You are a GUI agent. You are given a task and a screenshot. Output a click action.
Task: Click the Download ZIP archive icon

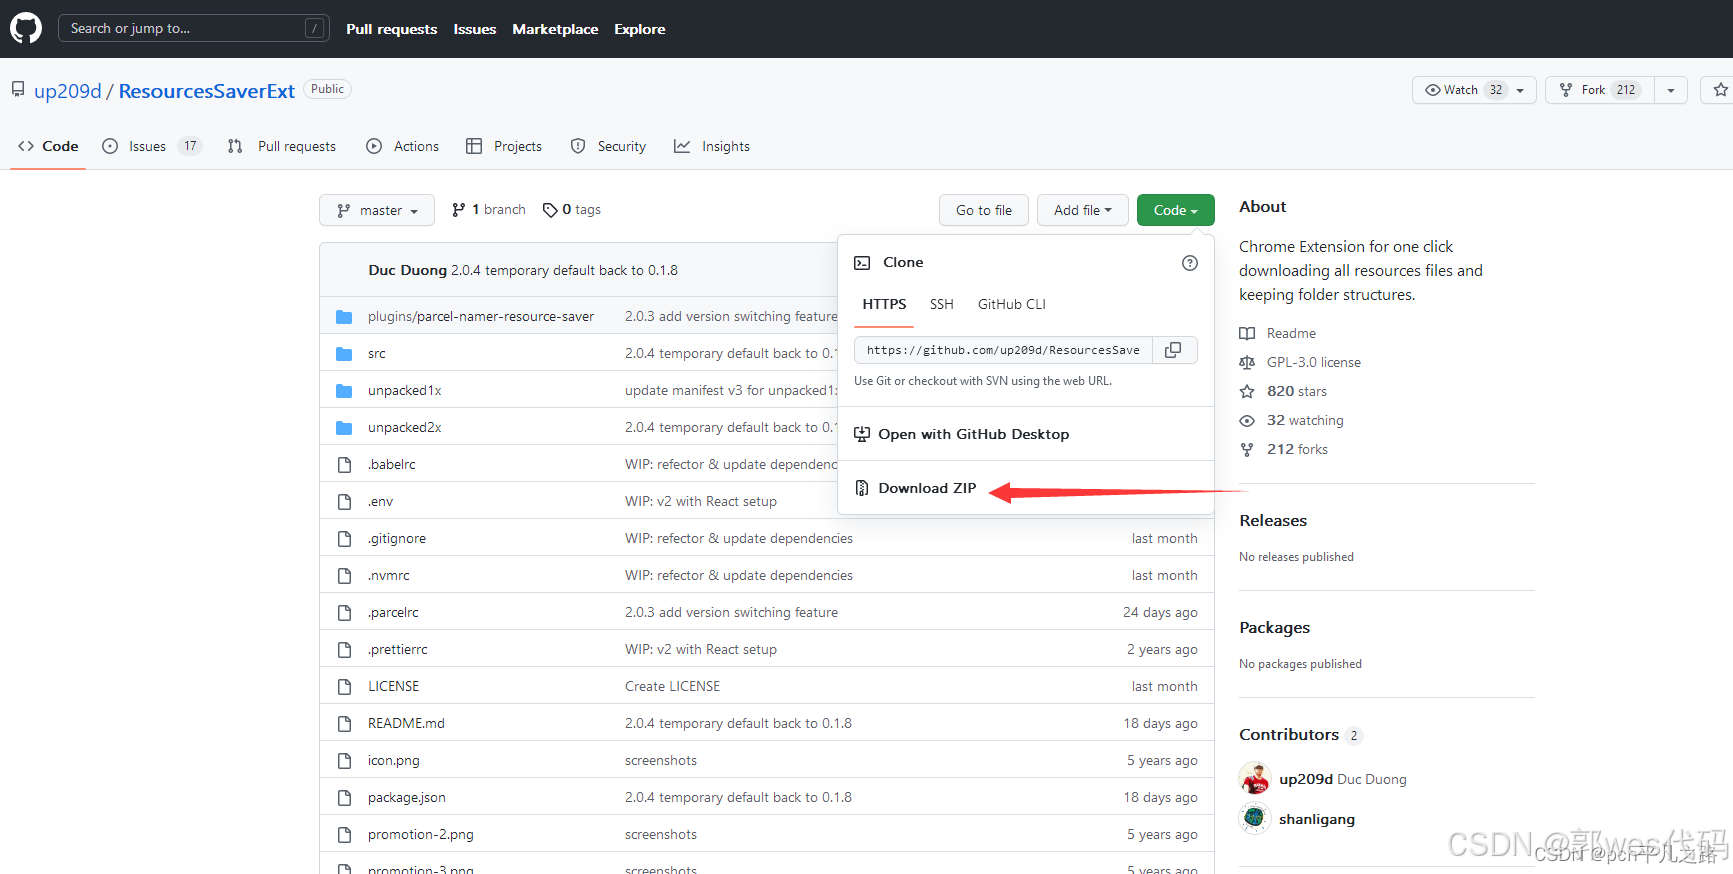[862, 488]
